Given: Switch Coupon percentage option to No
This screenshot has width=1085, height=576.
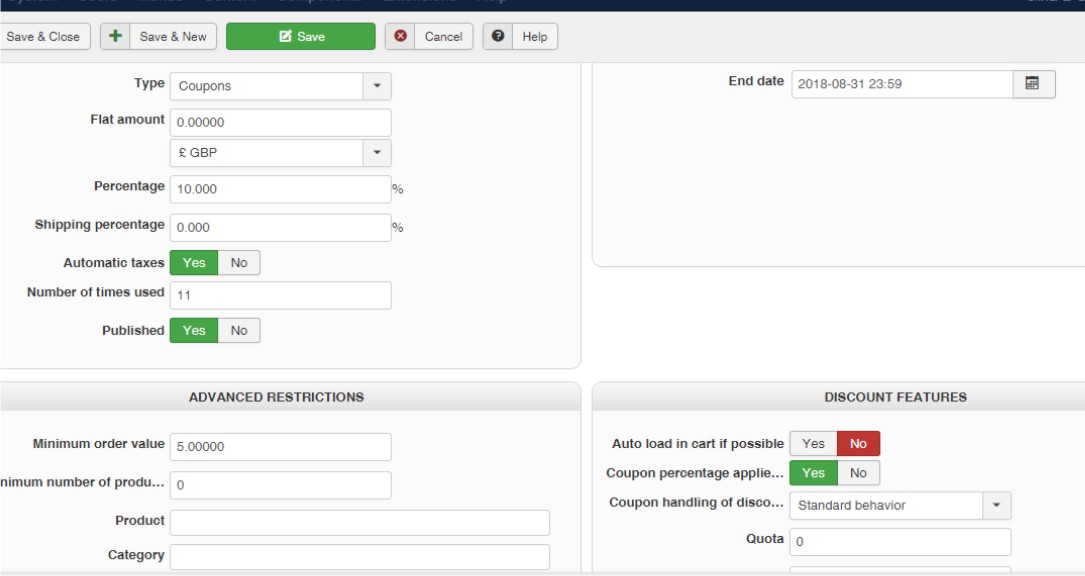Looking at the screenshot, I should (x=858, y=471).
